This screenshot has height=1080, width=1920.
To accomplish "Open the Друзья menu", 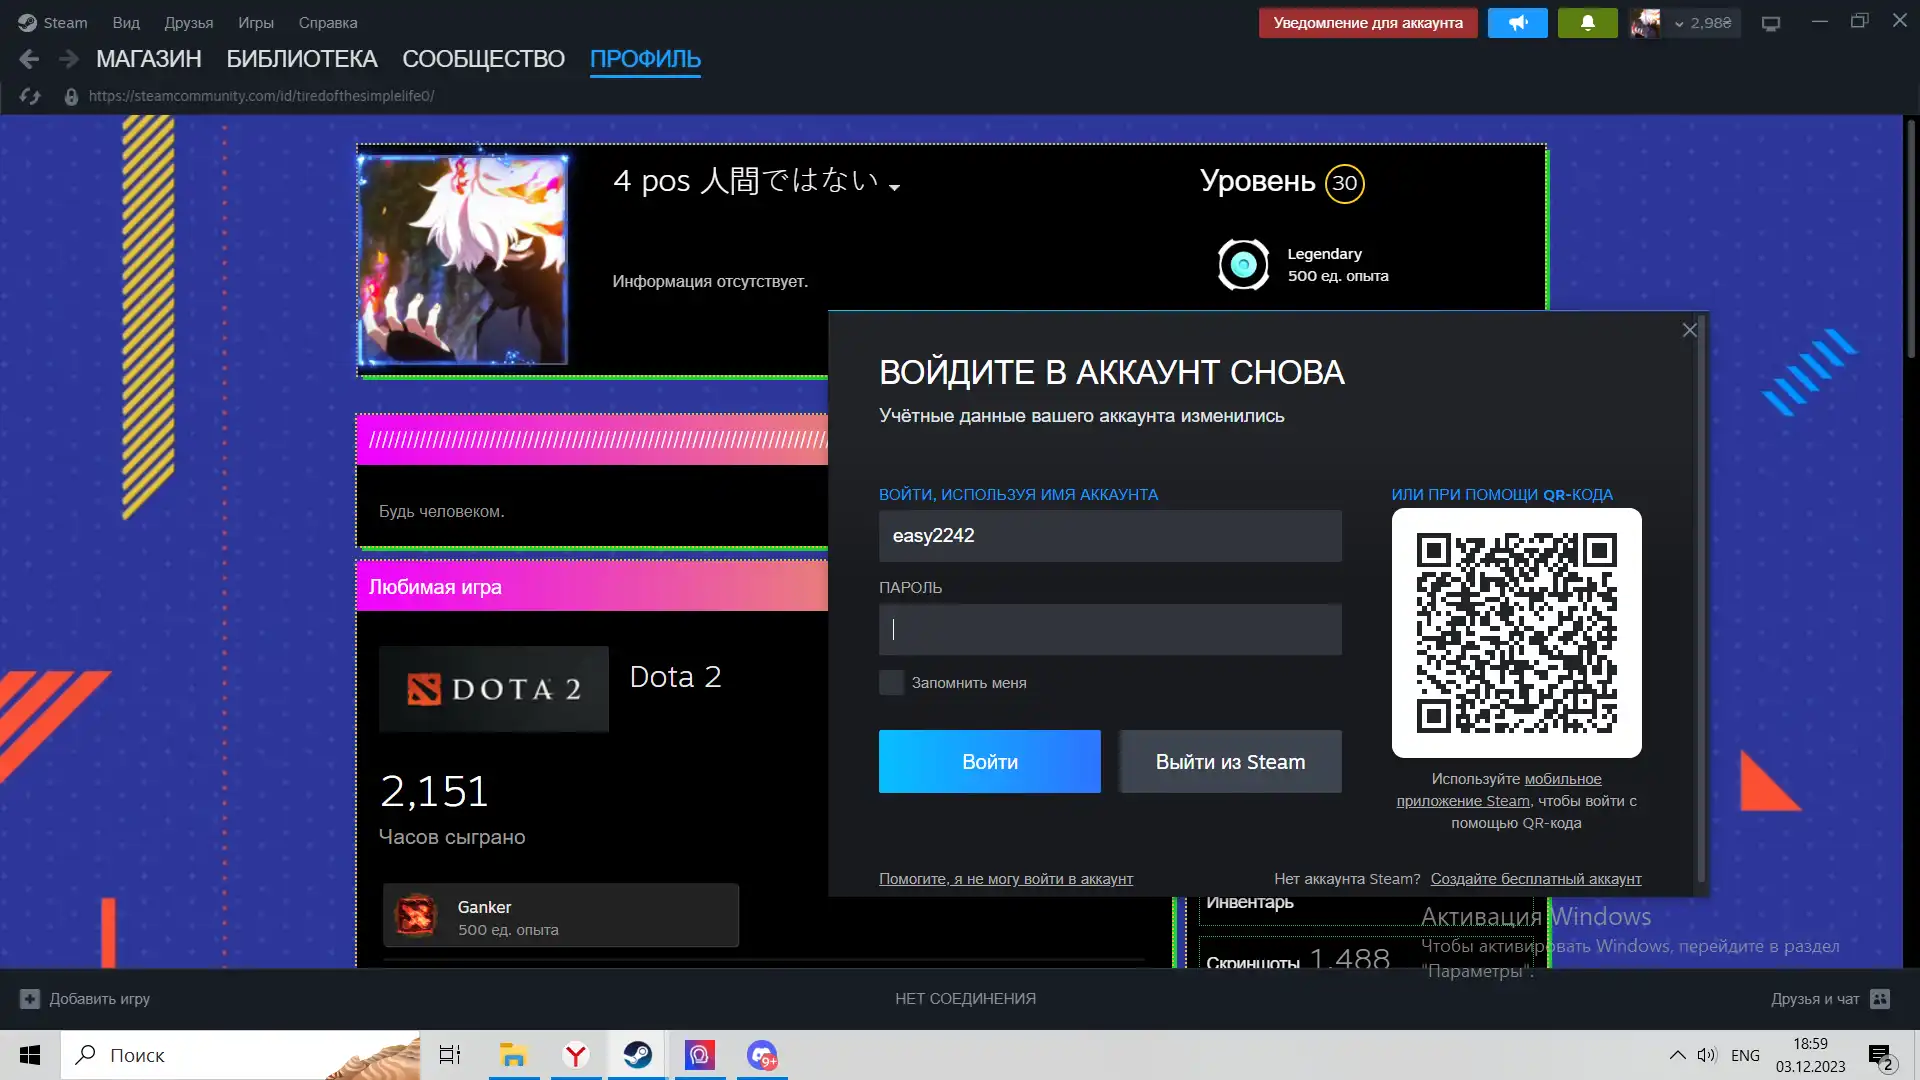I will pyautogui.click(x=189, y=22).
